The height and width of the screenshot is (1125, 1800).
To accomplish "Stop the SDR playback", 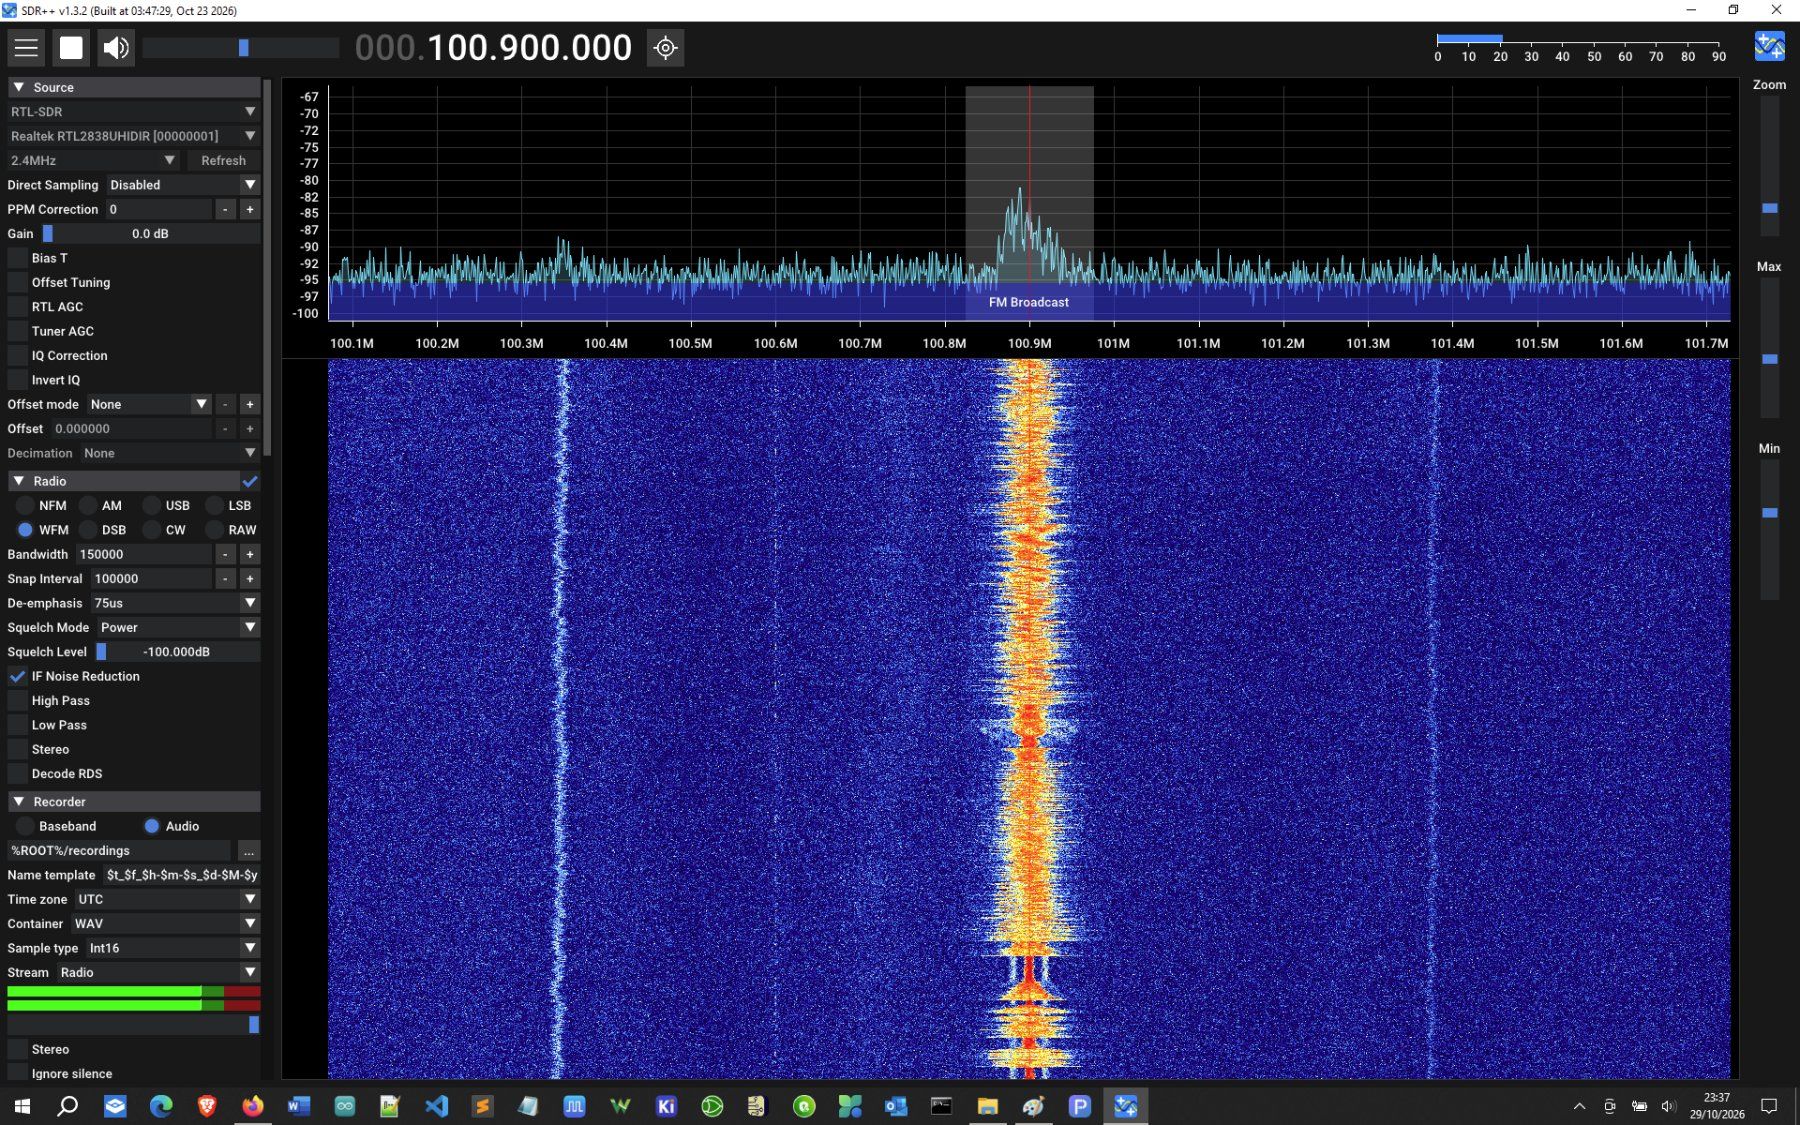I will tap(71, 47).
